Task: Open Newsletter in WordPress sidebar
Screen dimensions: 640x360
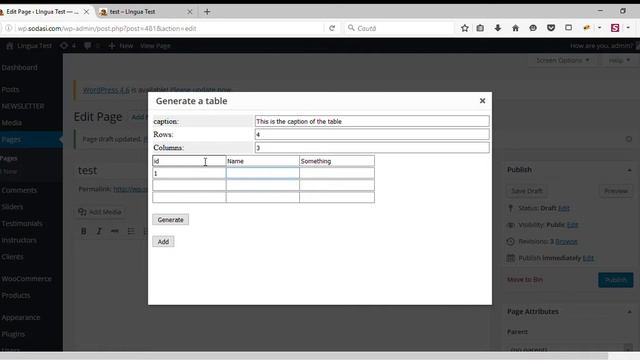Action: [x=22, y=106]
